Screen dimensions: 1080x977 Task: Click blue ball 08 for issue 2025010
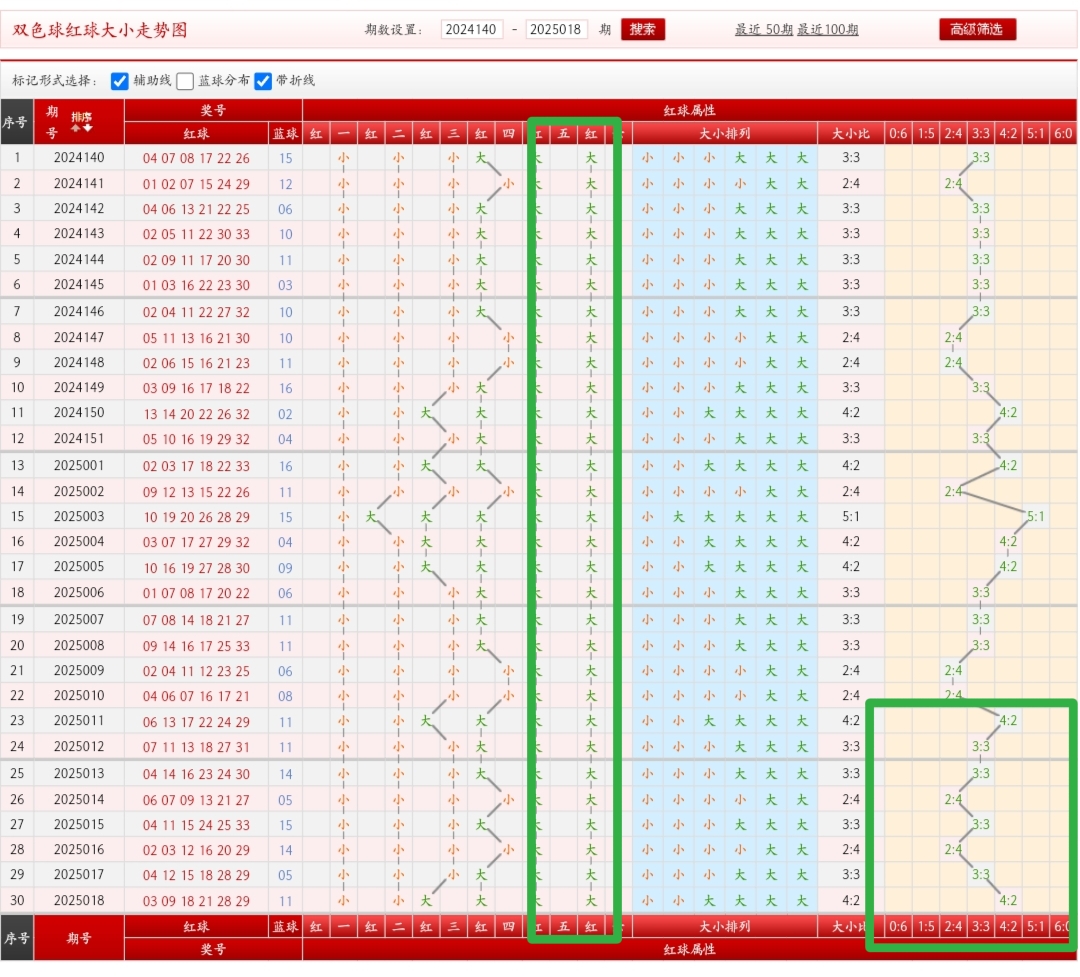pos(286,696)
